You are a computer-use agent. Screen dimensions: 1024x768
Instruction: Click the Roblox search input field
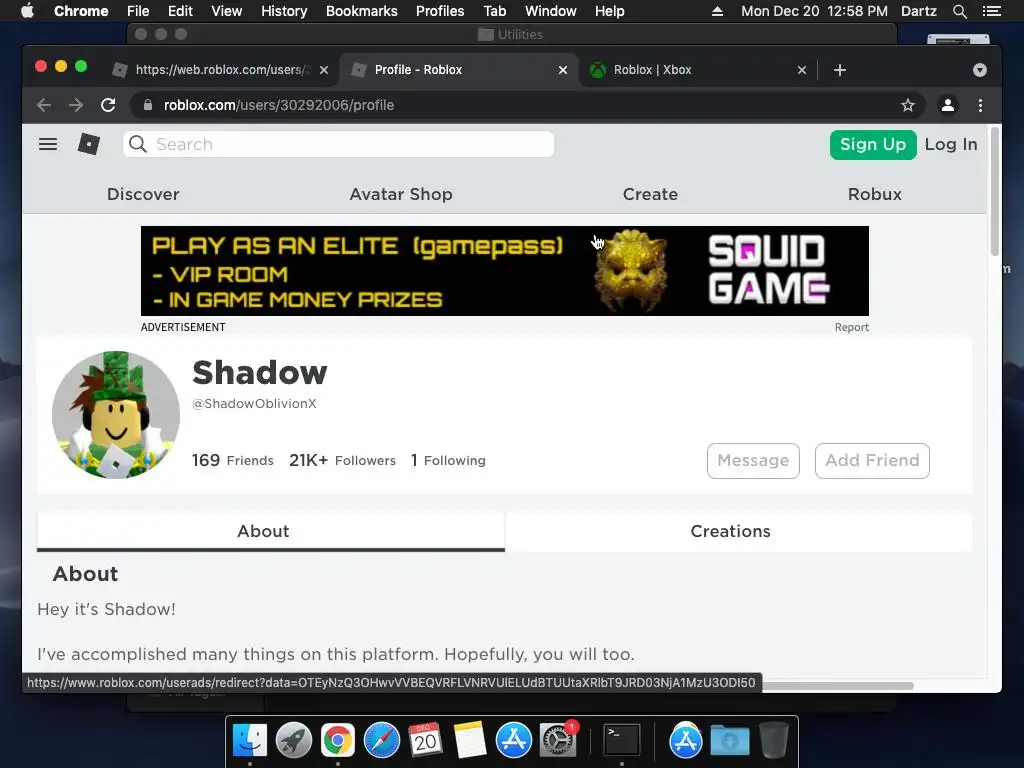(338, 144)
